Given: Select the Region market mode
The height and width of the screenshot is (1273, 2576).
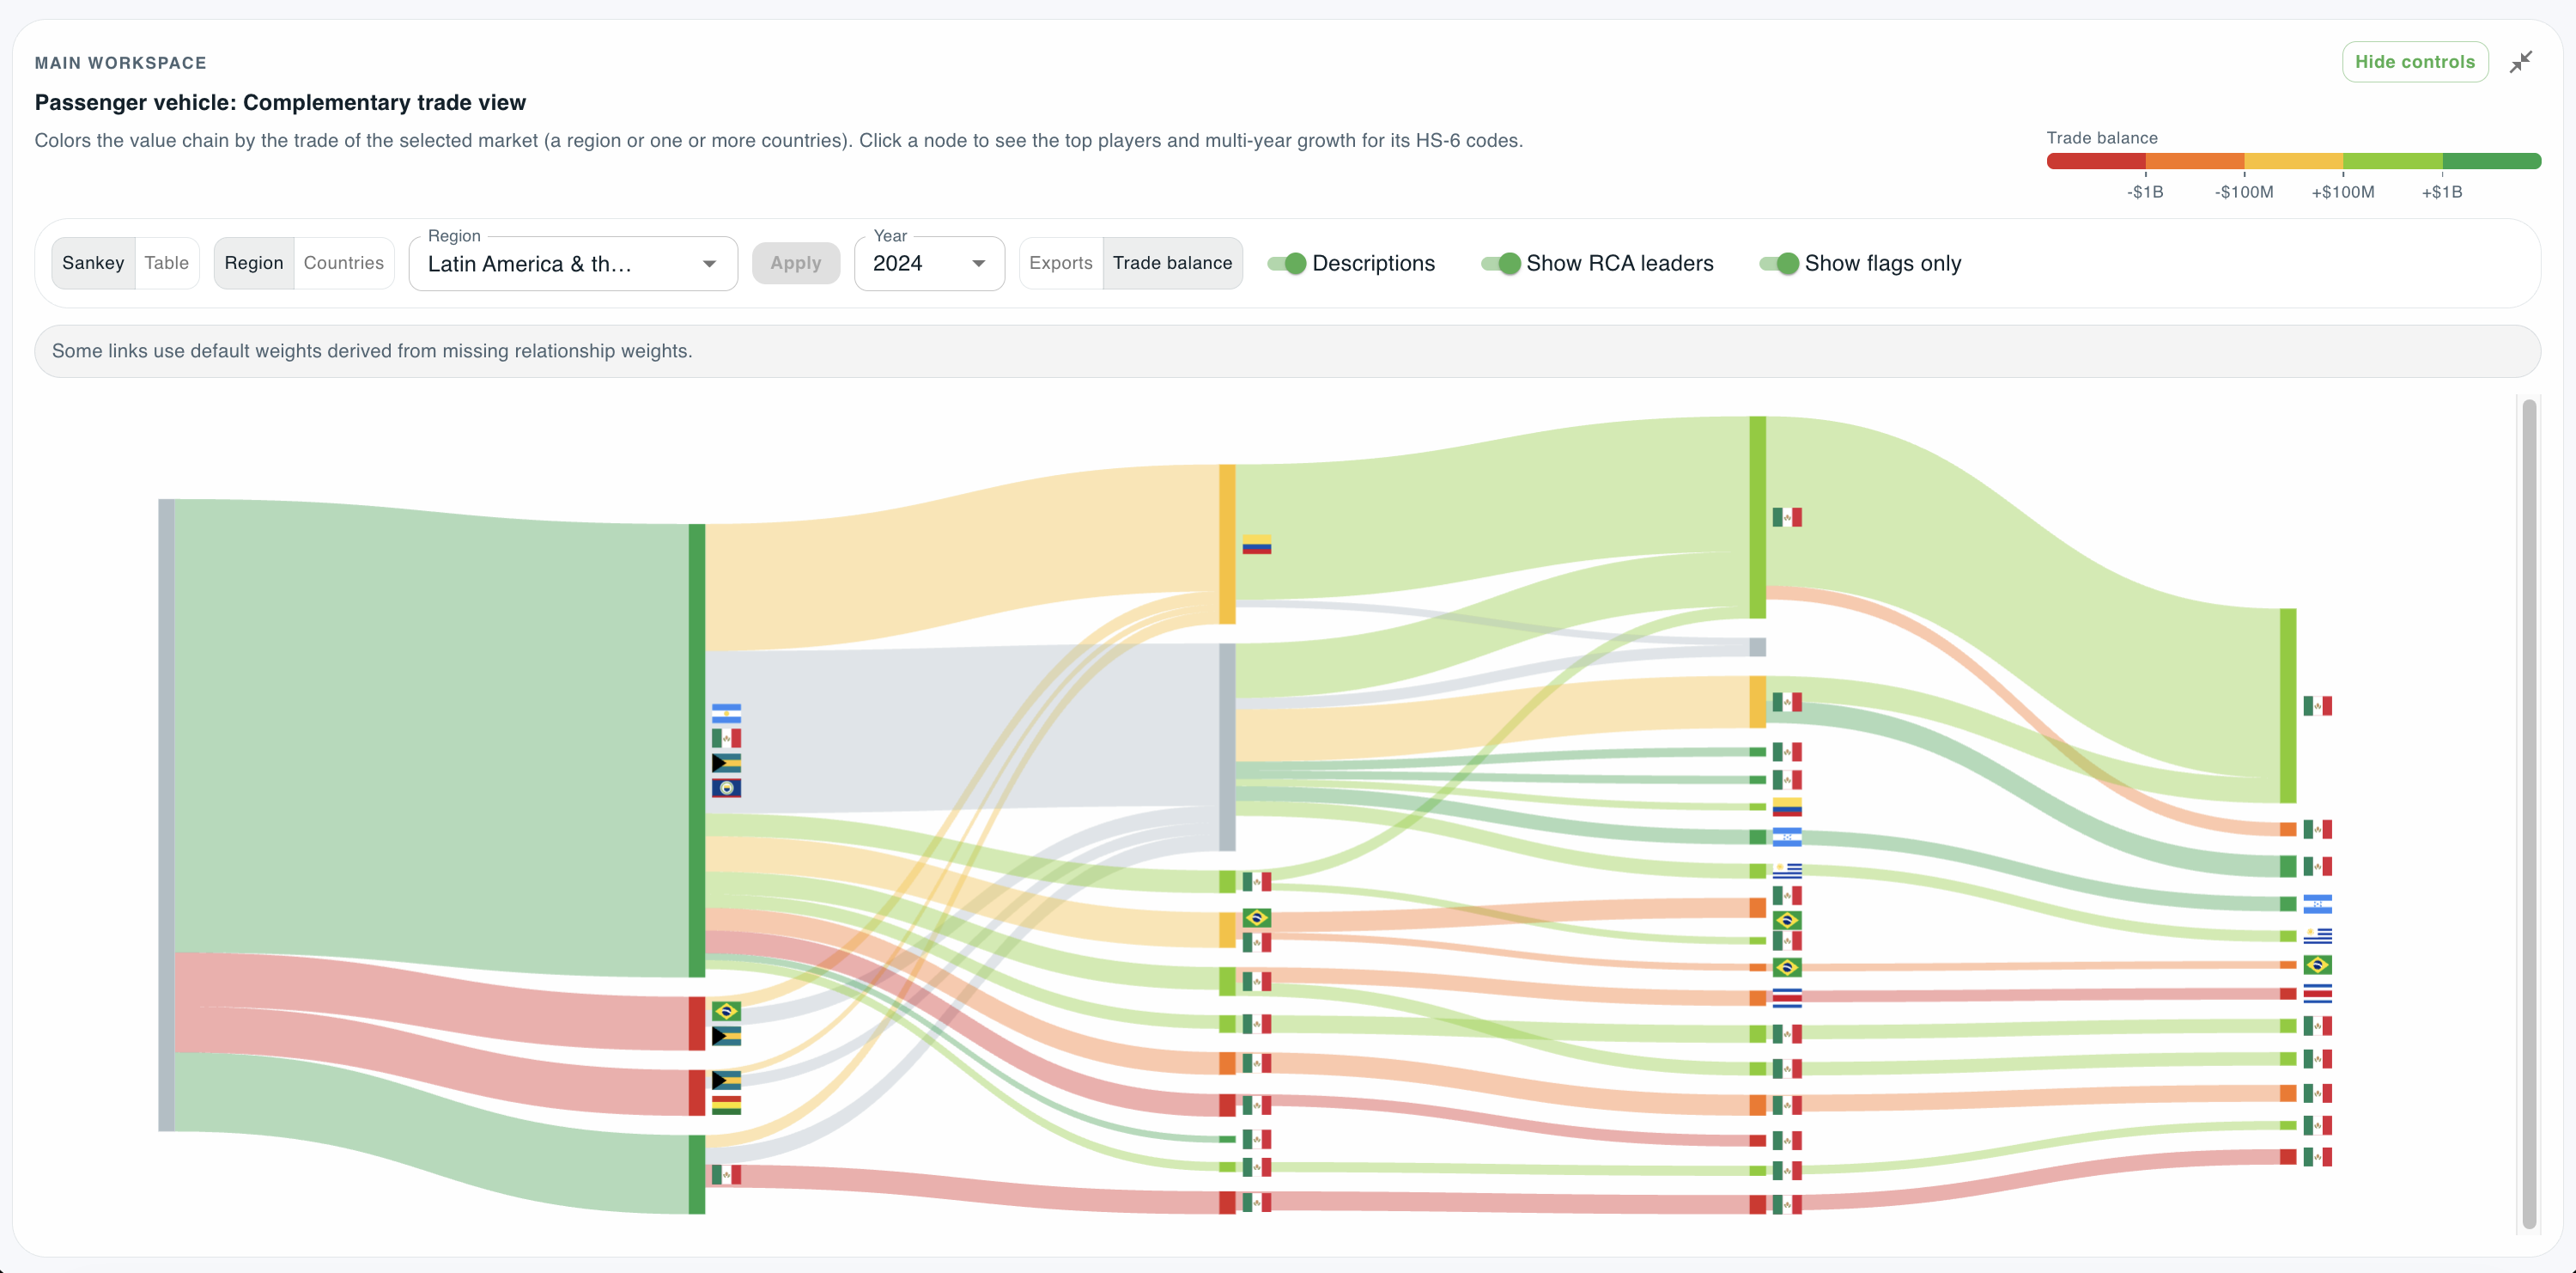Looking at the screenshot, I should tap(254, 263).
